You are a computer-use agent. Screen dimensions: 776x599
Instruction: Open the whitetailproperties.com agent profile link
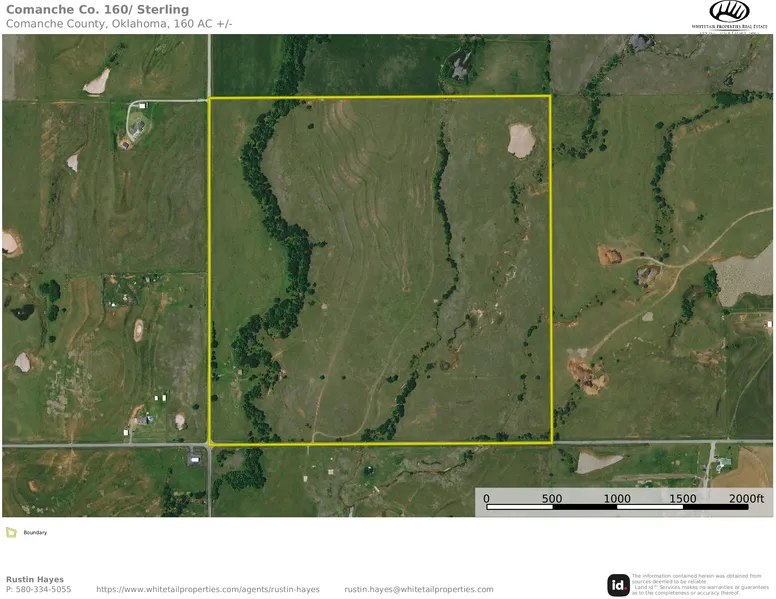coord(208,590)
